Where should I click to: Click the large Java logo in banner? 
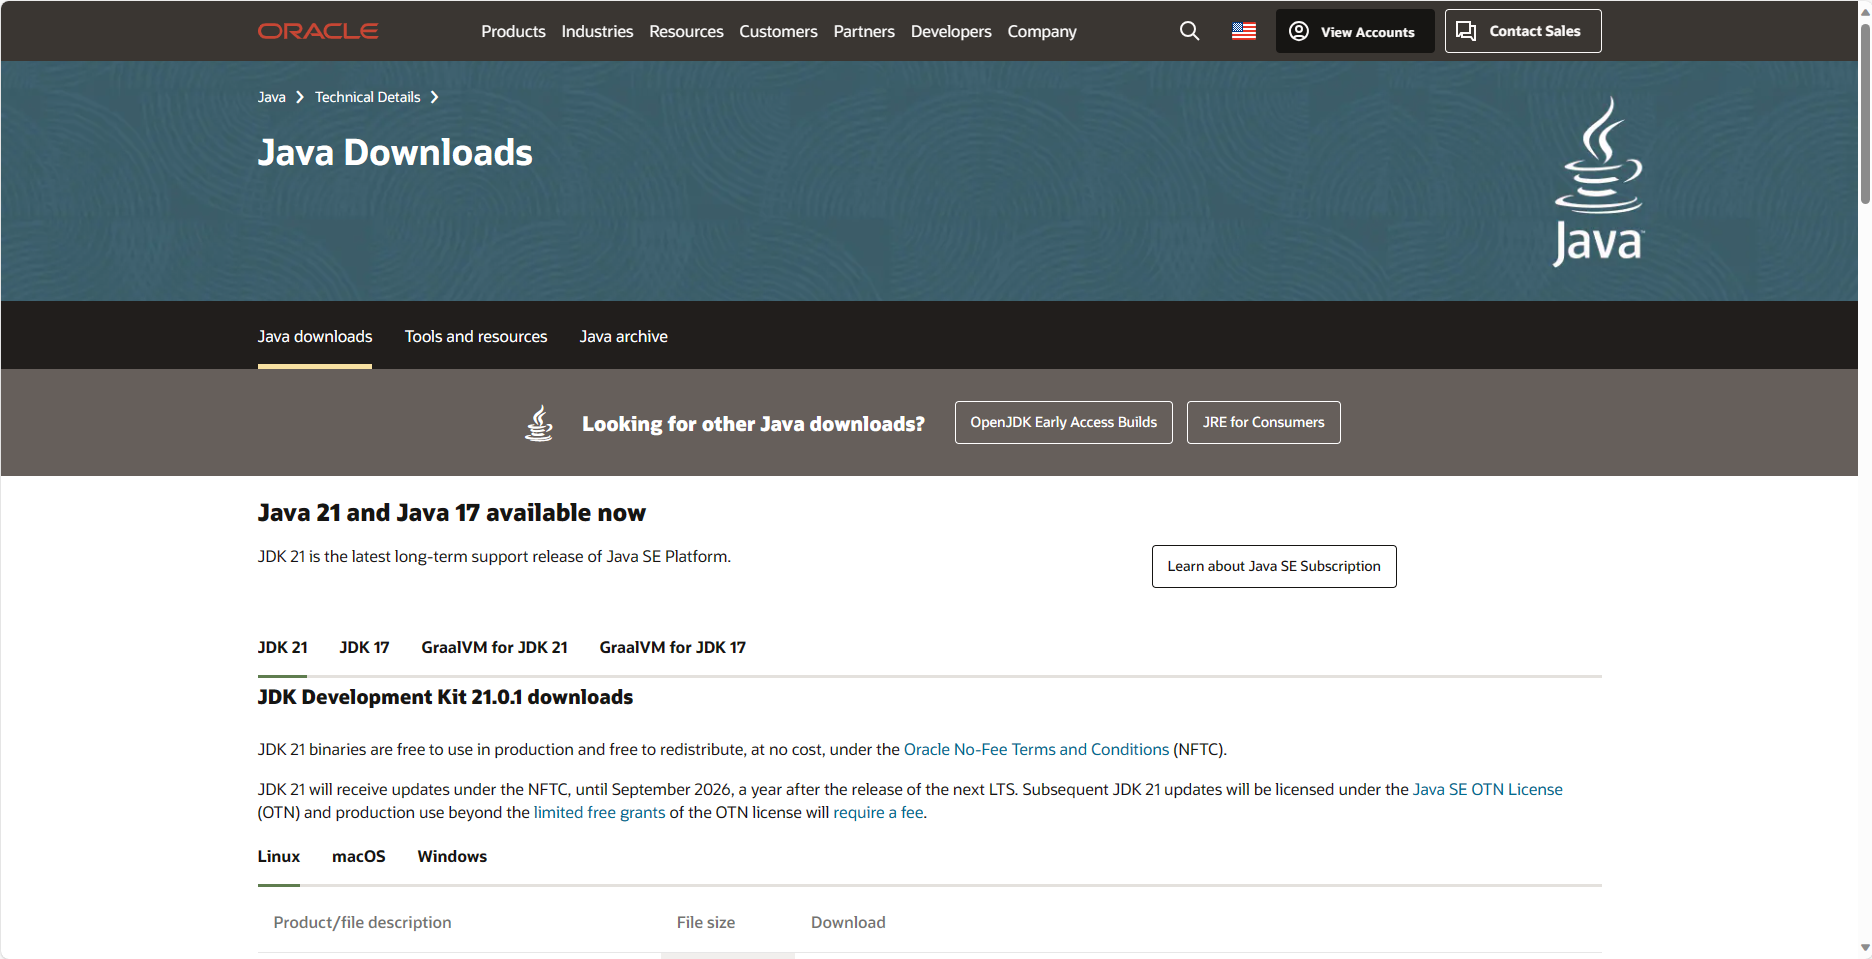[1598, 181]
